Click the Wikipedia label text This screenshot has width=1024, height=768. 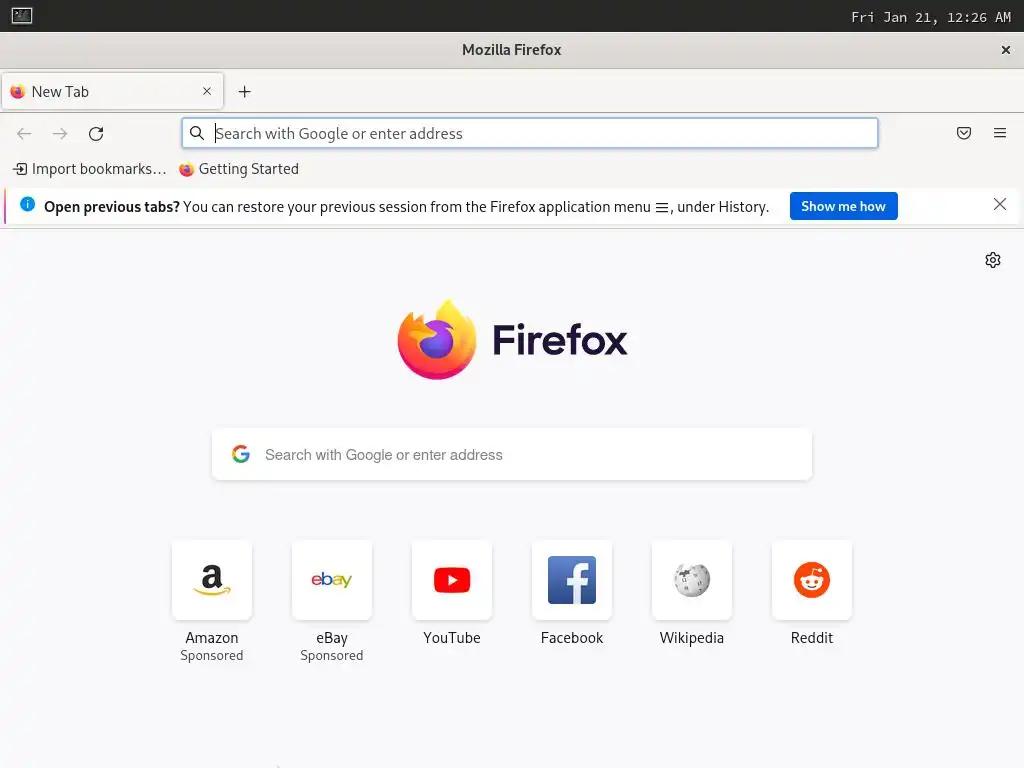tap(692, 637)
